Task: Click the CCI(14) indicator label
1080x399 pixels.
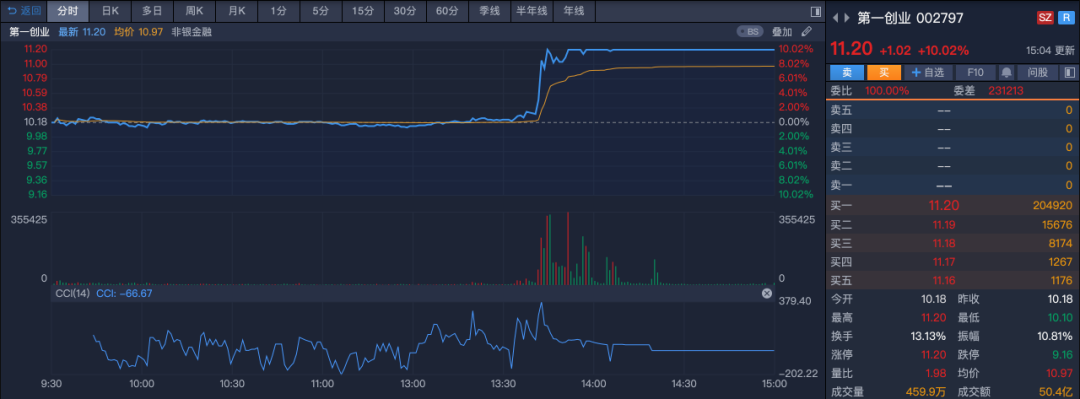Action: [72, 294]
